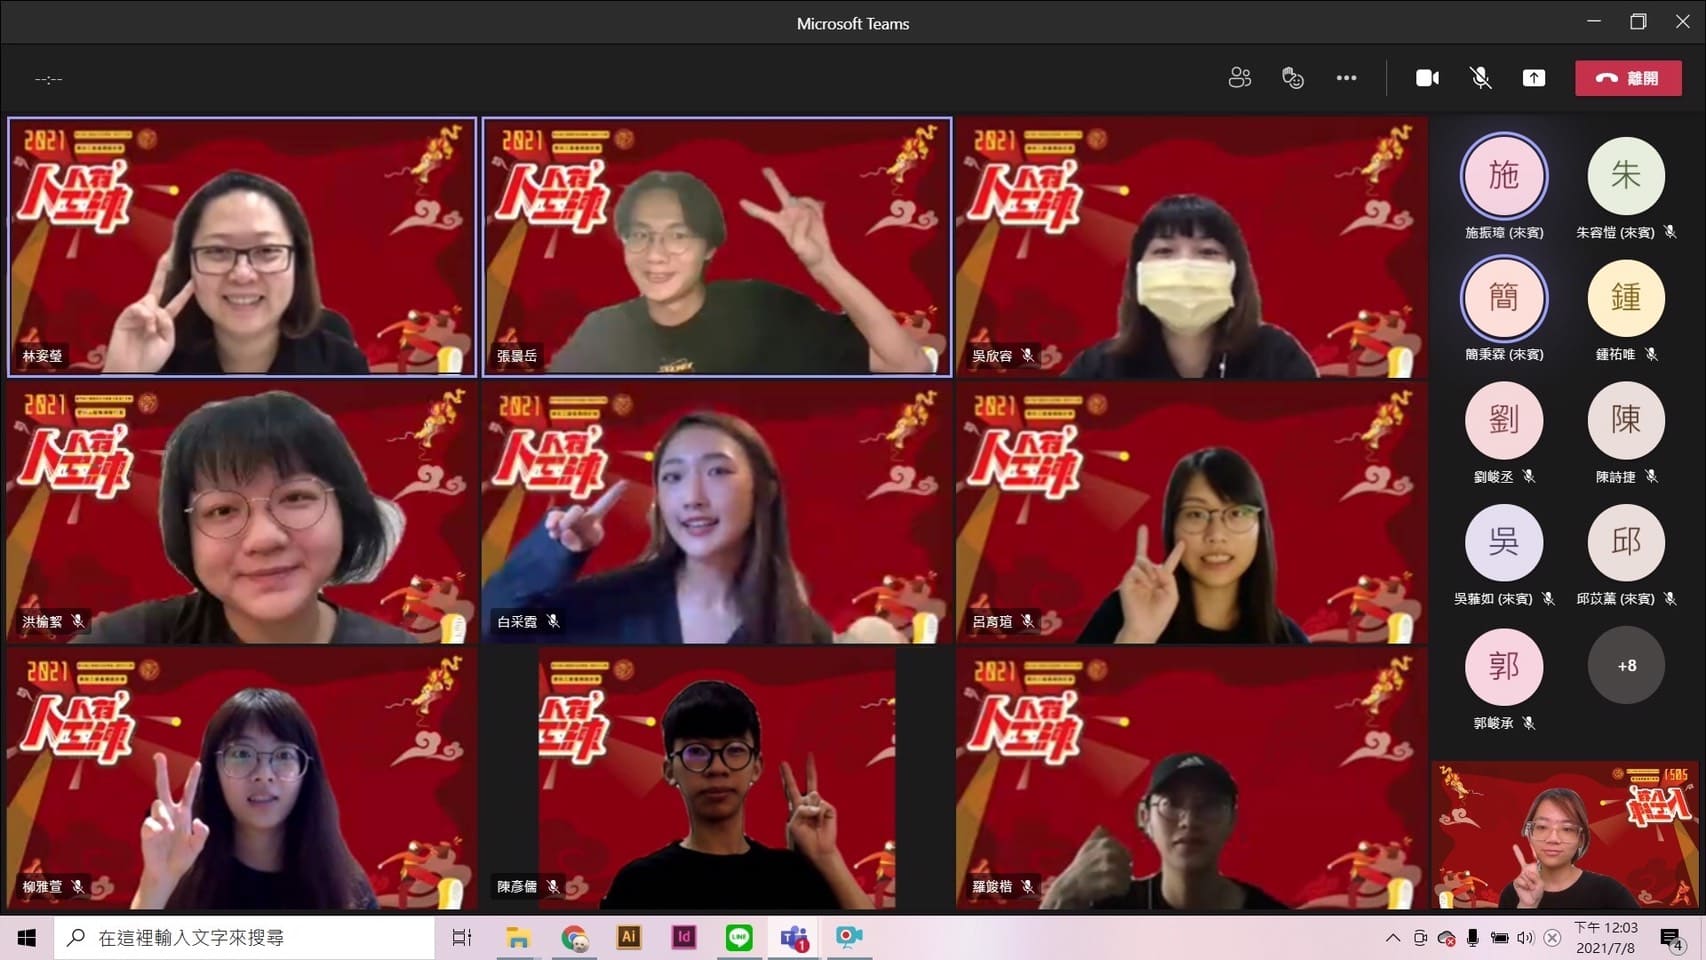This screenshot has width=1706, height=960.
Task: Select the 張景岳 video tile
Action: 717,247
